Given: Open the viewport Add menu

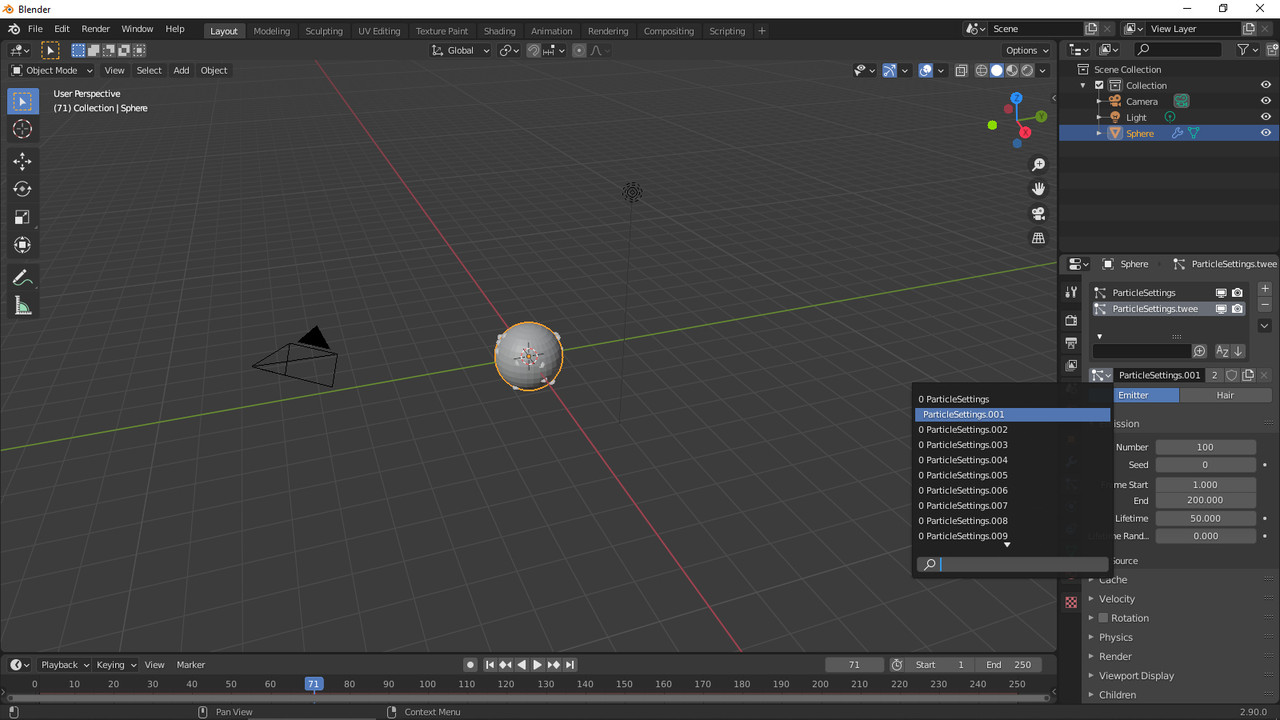Looking at the screenshot, I should [181, 70].
